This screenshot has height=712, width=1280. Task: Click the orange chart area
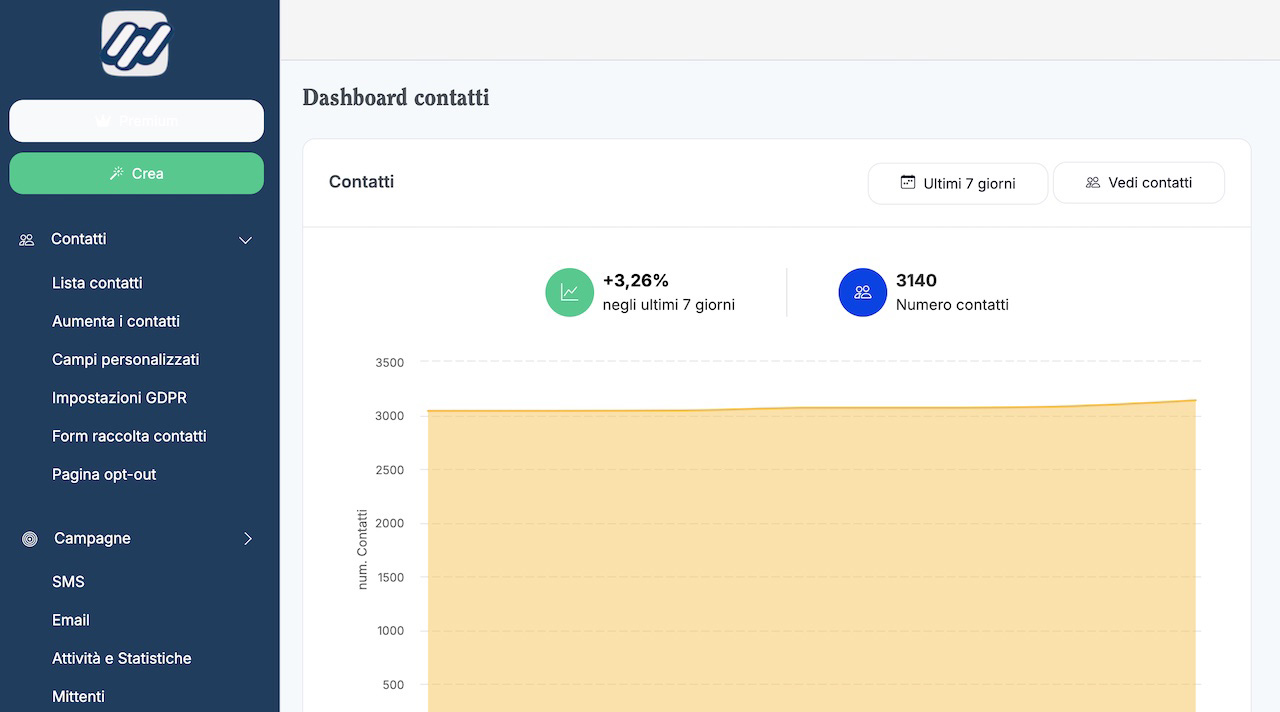click(x=810, y=560)
